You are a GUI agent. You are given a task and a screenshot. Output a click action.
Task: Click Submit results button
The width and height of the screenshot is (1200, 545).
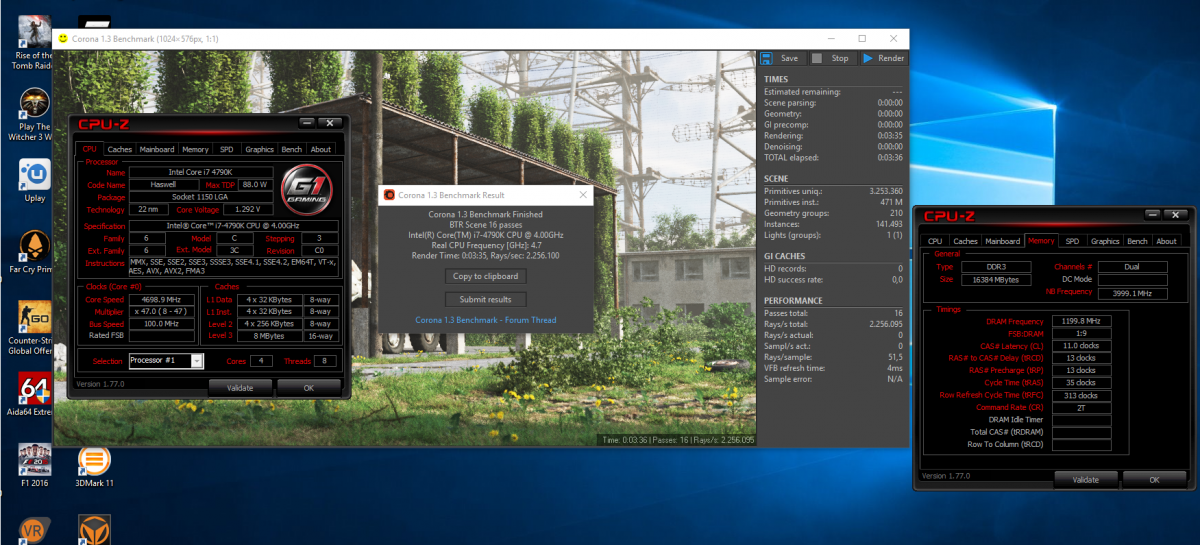[485, 299]
